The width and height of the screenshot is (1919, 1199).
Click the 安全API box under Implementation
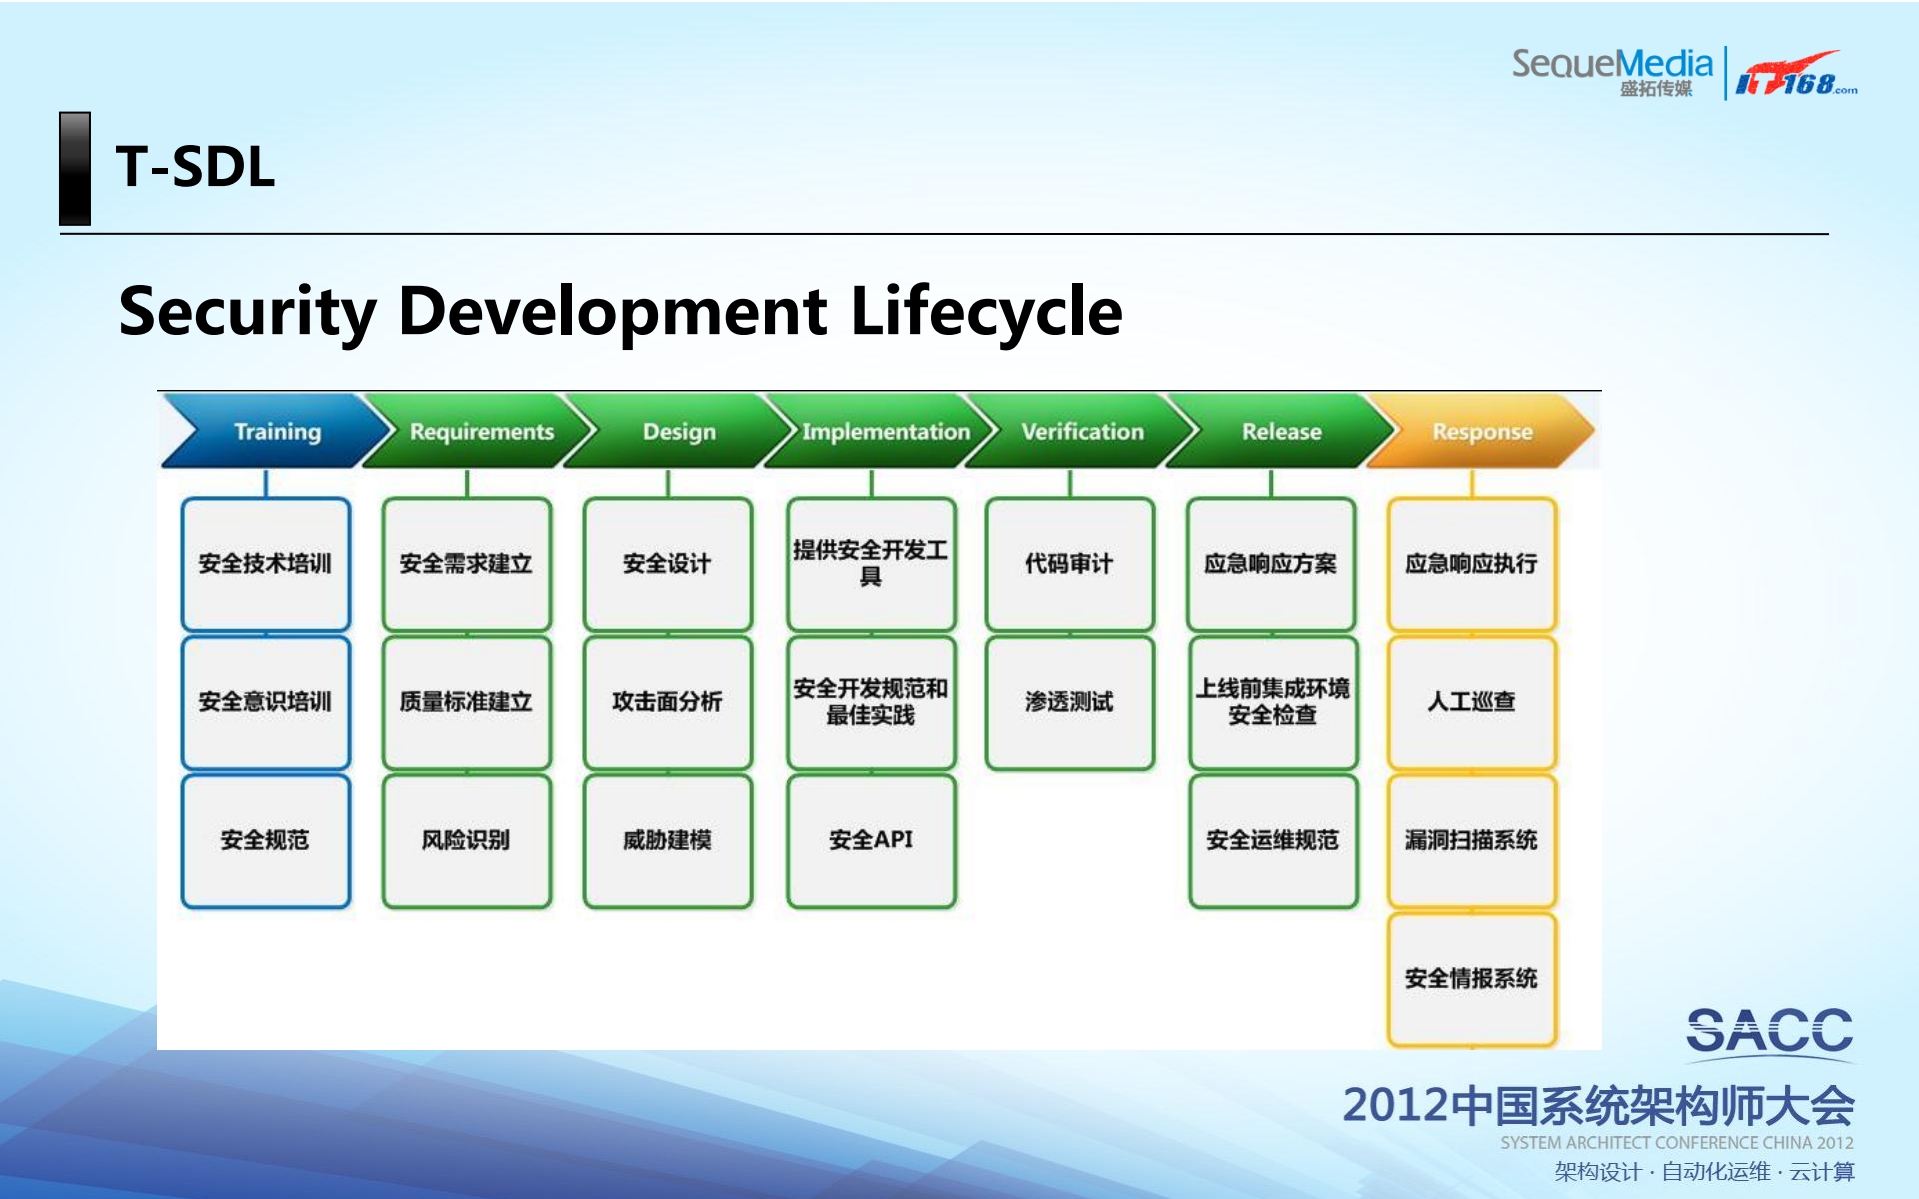click(x=870, y=841)
